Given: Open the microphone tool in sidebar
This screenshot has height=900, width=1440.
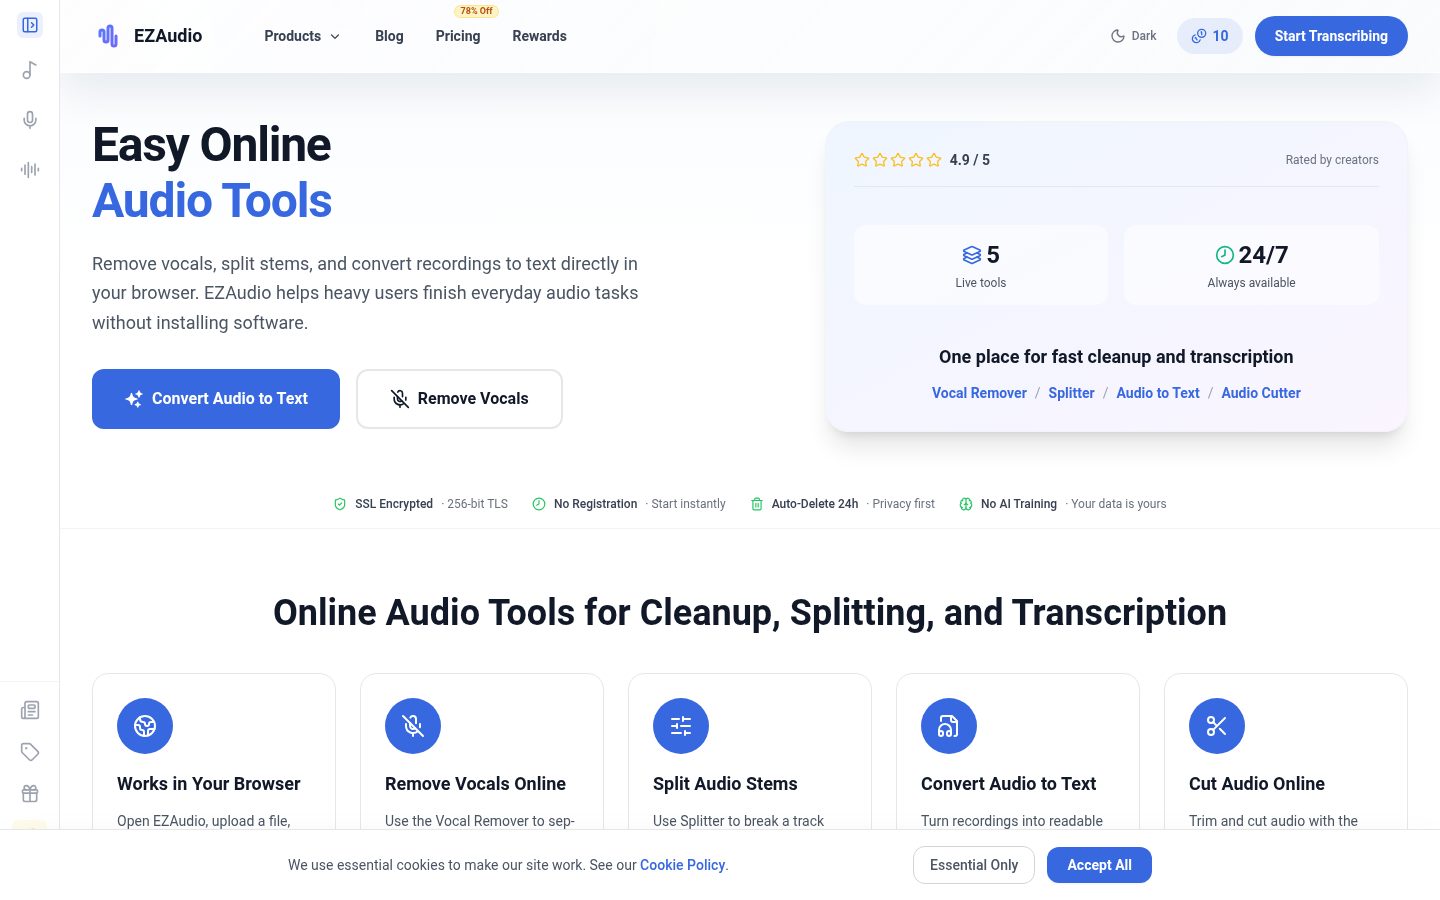Looking at the screenshot, I should pyautogui.click(x=30, y=120).
